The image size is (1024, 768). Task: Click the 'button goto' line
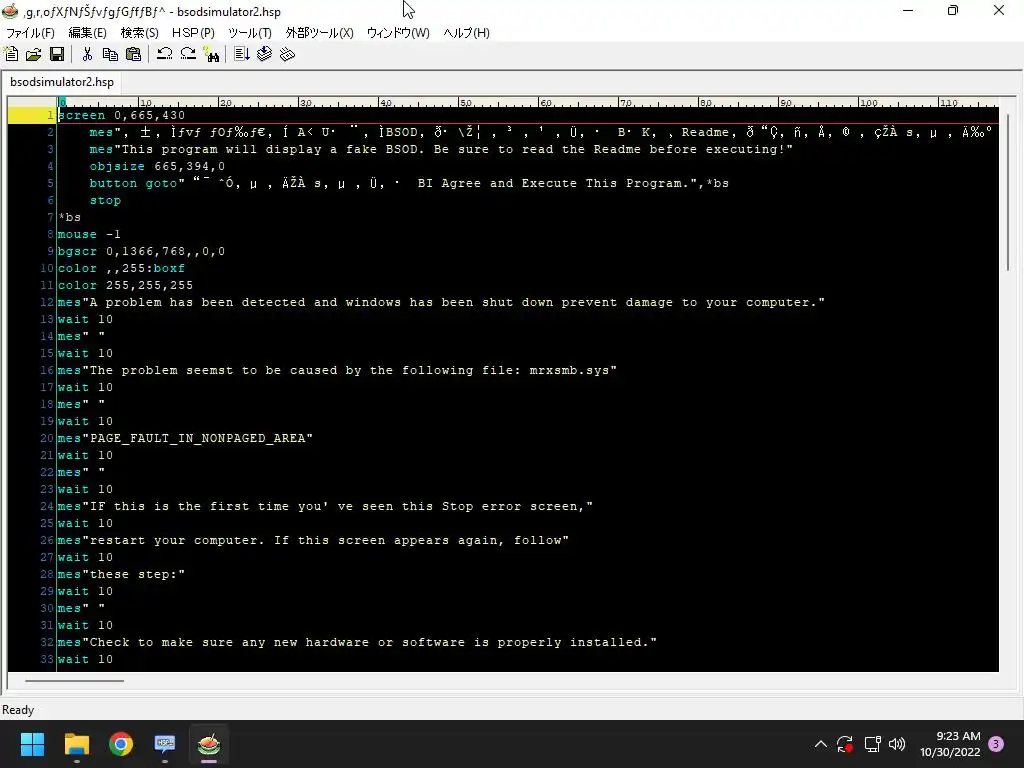point(409,184)
